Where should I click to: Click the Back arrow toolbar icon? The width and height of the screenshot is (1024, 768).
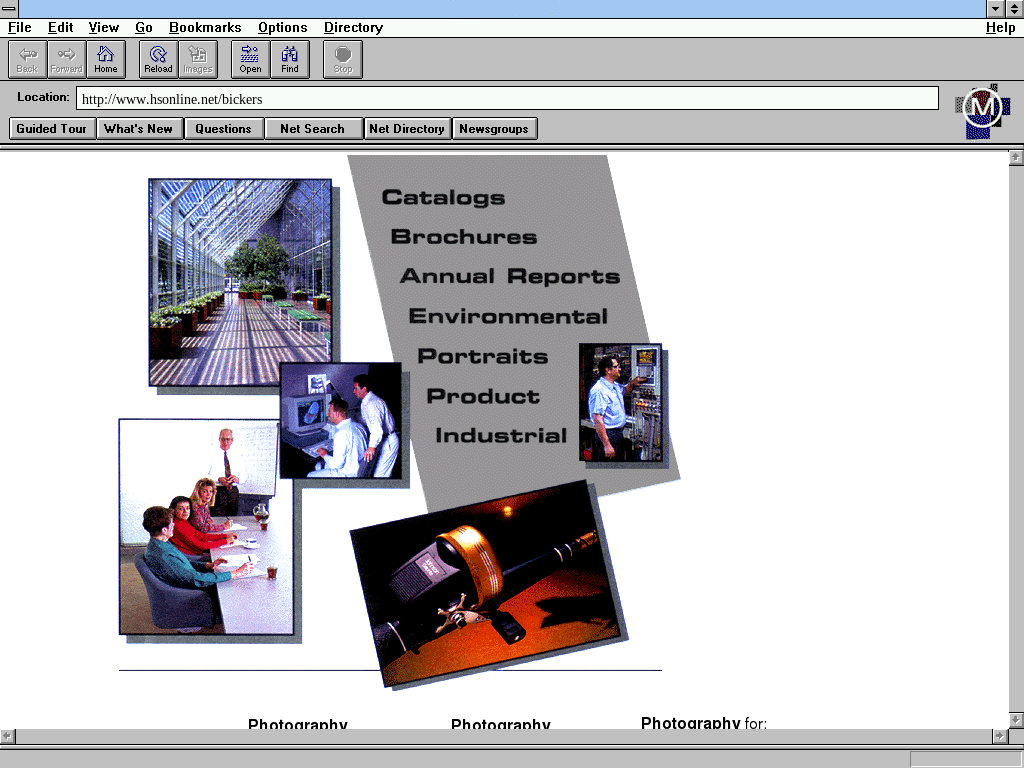[x=27, y=59]
